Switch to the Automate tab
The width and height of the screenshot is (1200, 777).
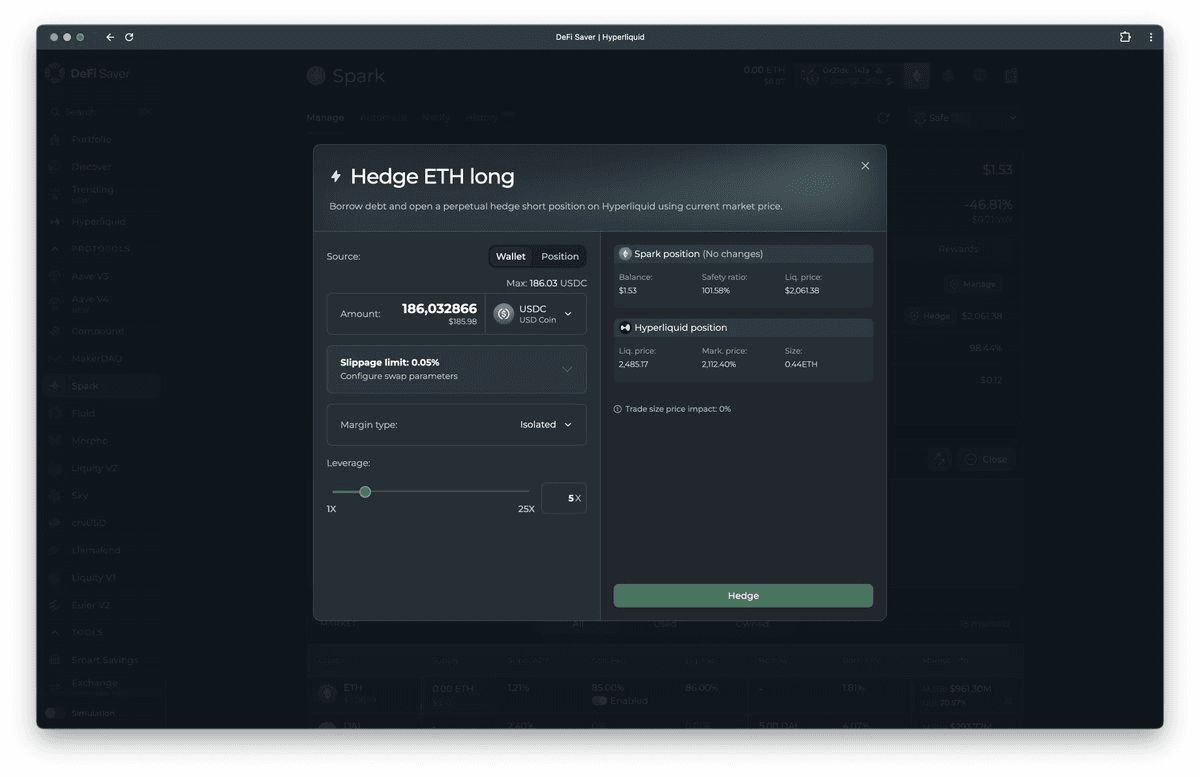coord(384,118)
